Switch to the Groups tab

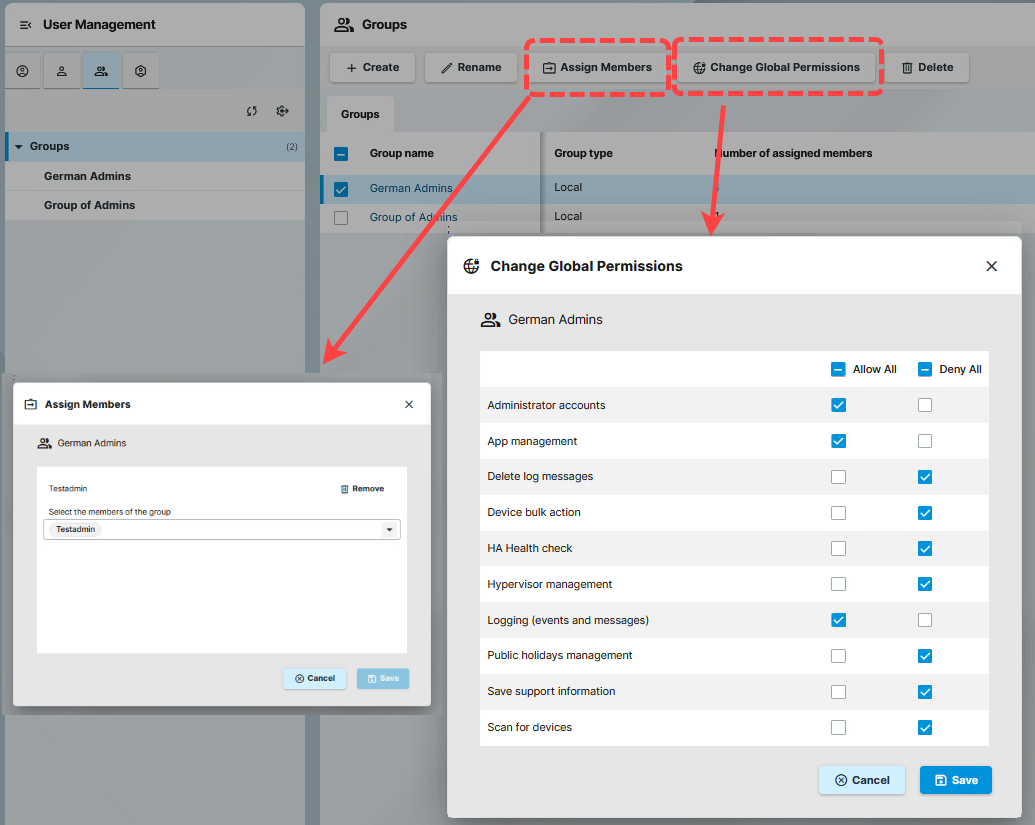[360, 114]
